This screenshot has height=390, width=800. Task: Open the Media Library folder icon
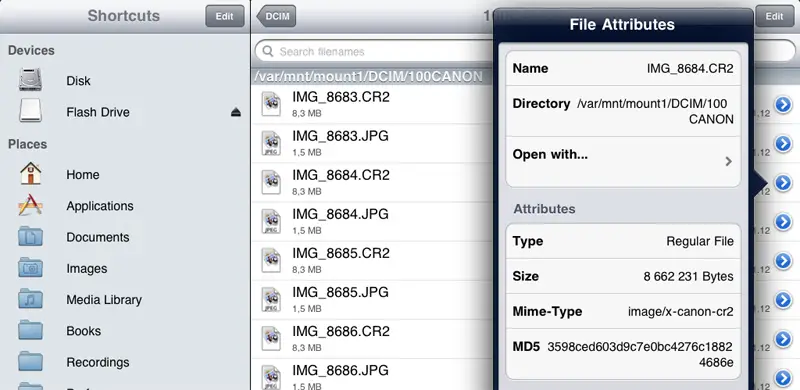point(31,299)
